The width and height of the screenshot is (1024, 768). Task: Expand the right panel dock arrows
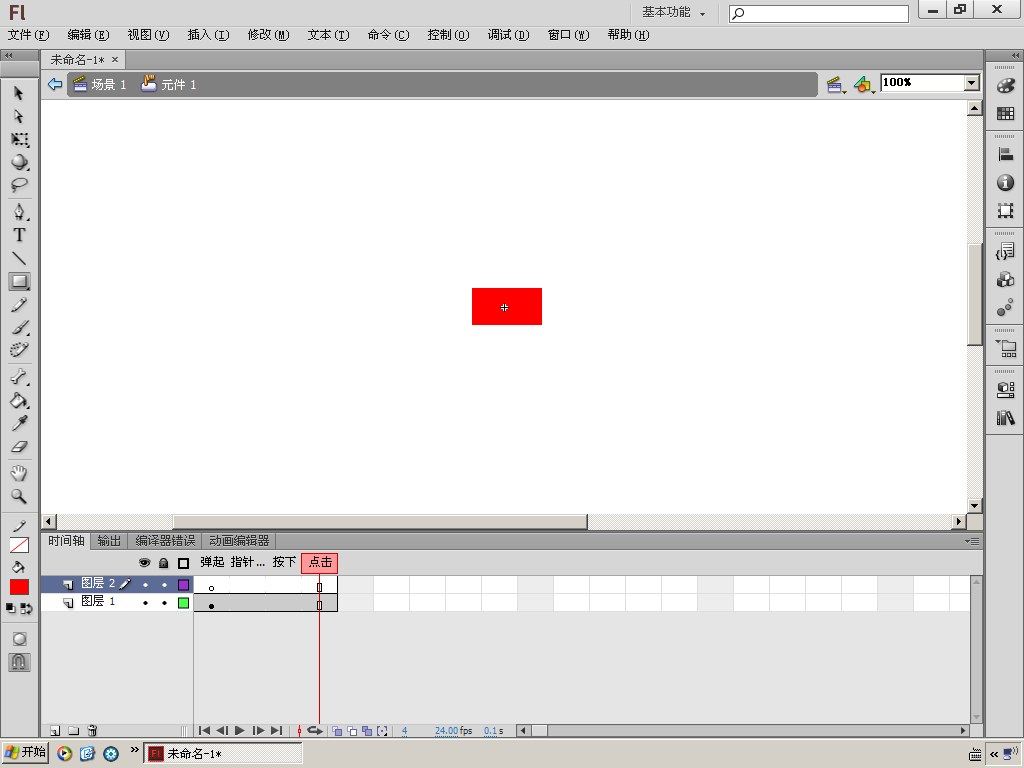(x=1015, y=56)
